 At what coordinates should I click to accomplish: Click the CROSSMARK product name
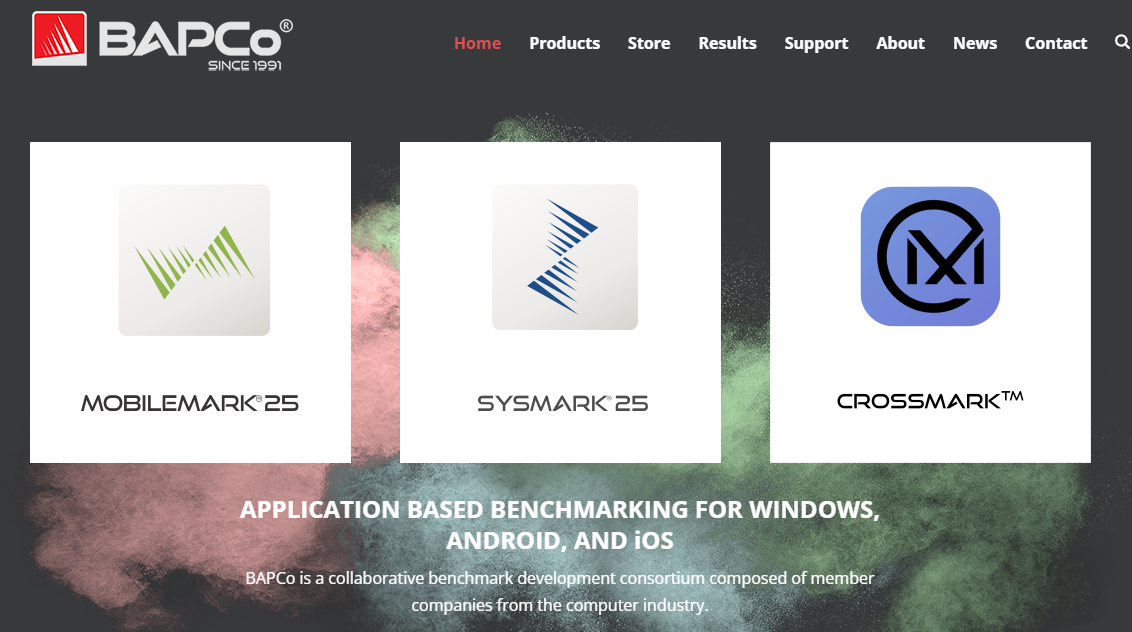[x=930, y=400]
